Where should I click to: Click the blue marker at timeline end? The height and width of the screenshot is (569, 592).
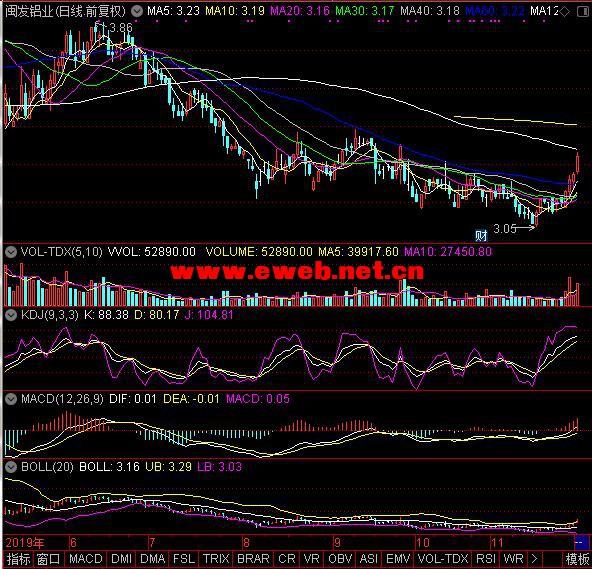pos(580,543)
